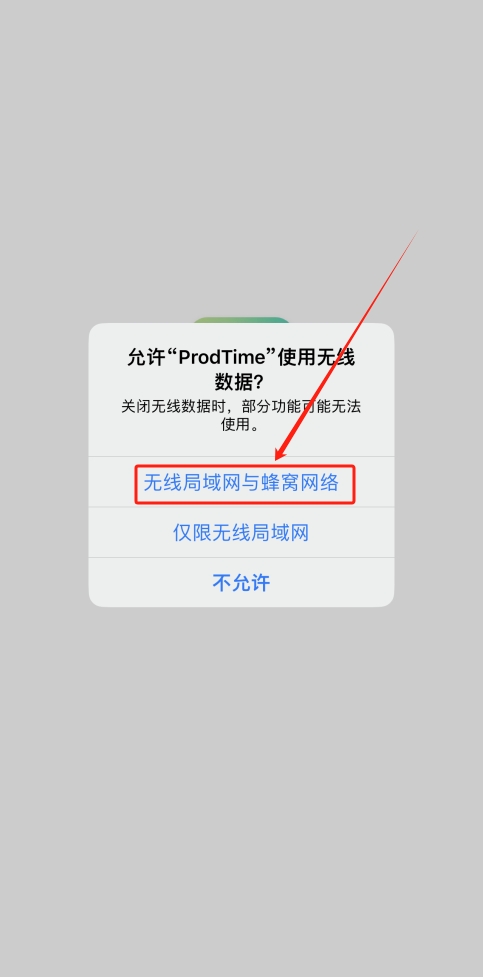Viewport: 483px width, 977px height.
Task: Click the 使用。 description ending text
Action: coord(241,426)
